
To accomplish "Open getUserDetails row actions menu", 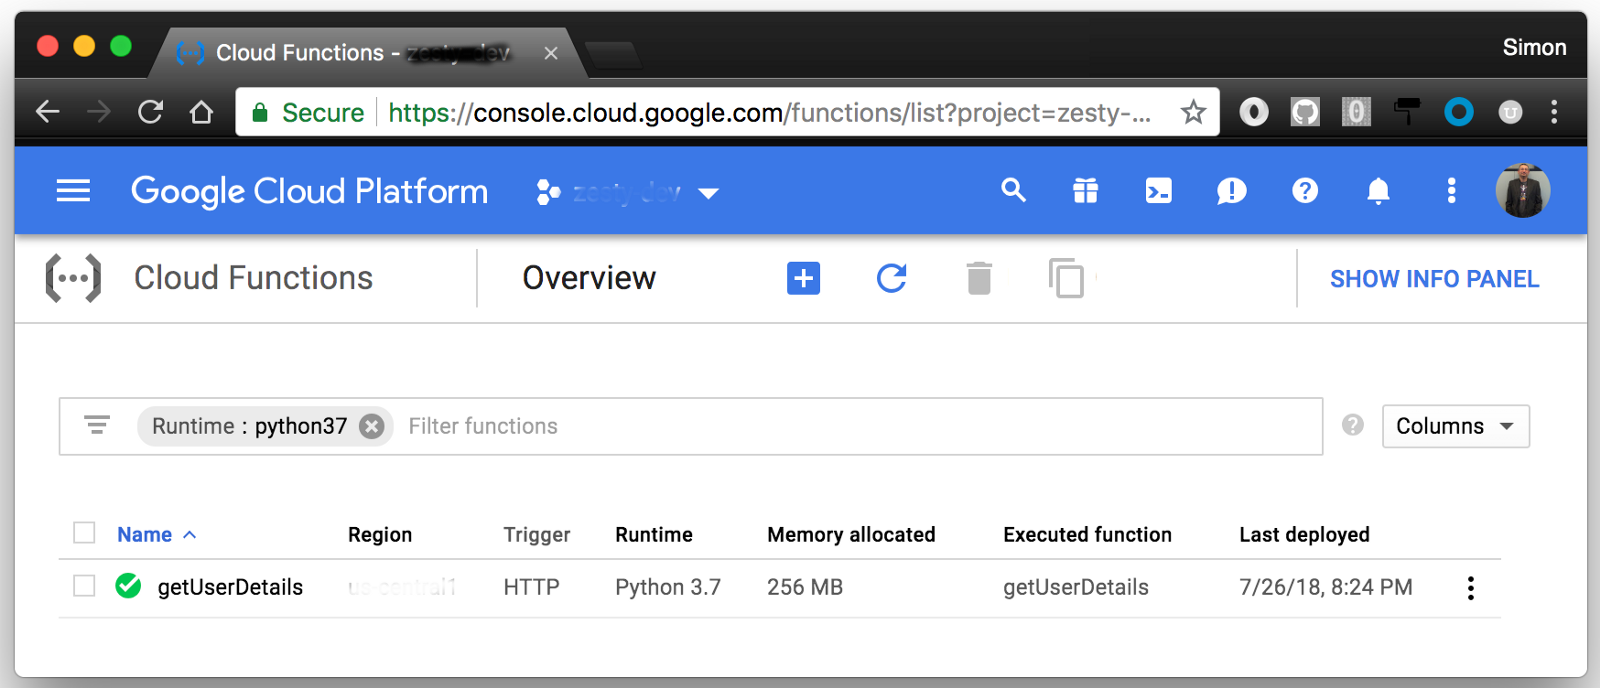I will pos(1470,587).
